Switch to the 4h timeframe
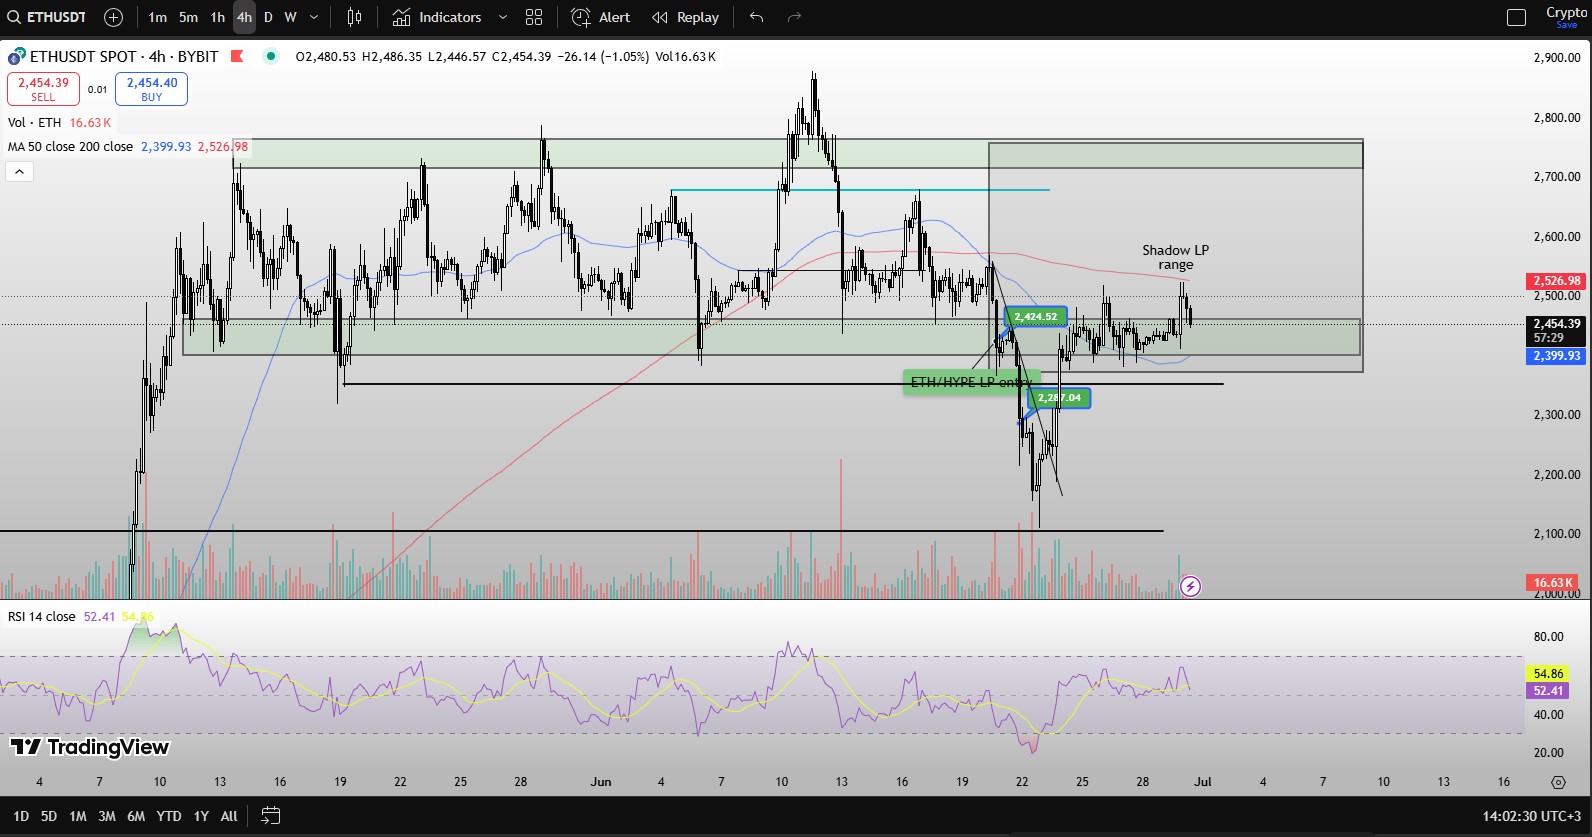This screenshot has width=1592, height=837. coord(244,17)
